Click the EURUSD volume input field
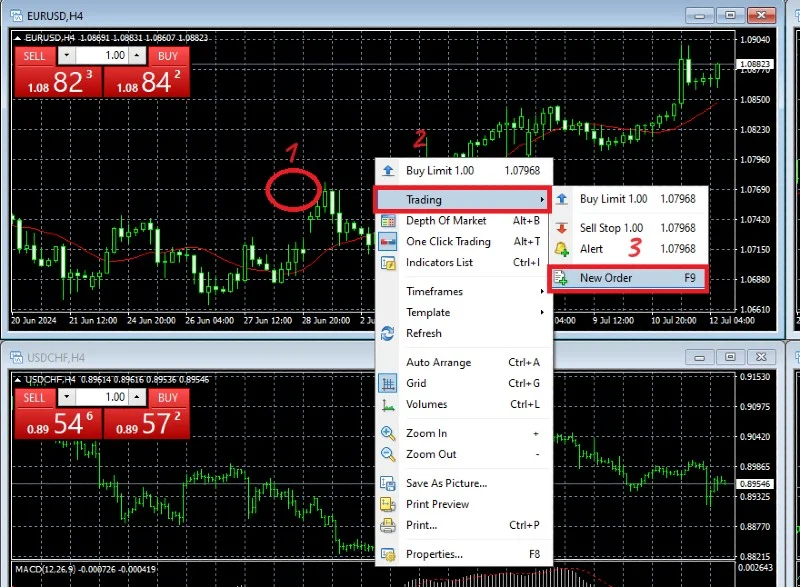 102,55
